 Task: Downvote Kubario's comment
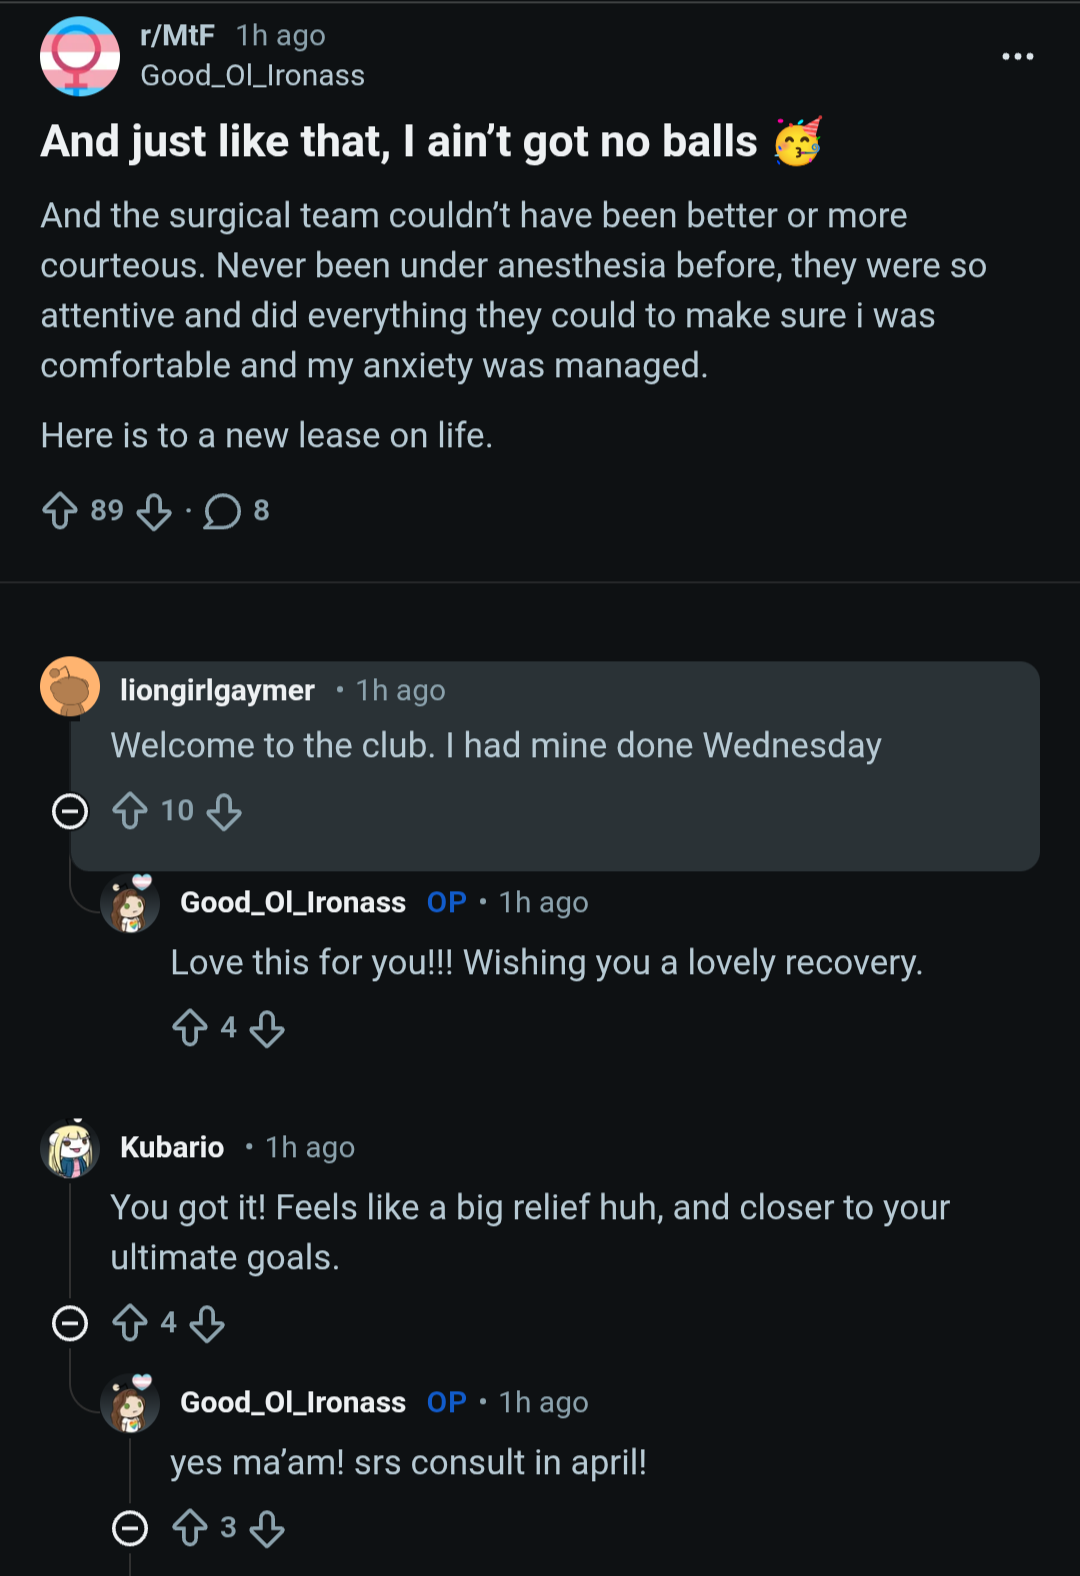[207, 1324]
